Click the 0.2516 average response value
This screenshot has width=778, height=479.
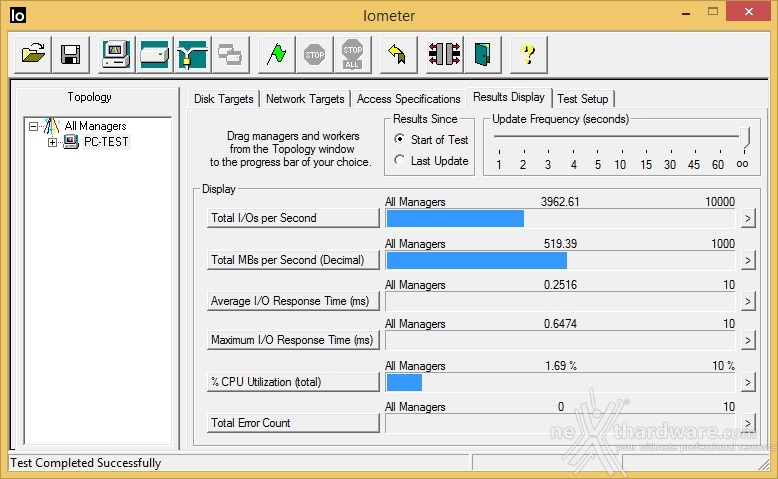pyautogui.click(x=560, y=285)
